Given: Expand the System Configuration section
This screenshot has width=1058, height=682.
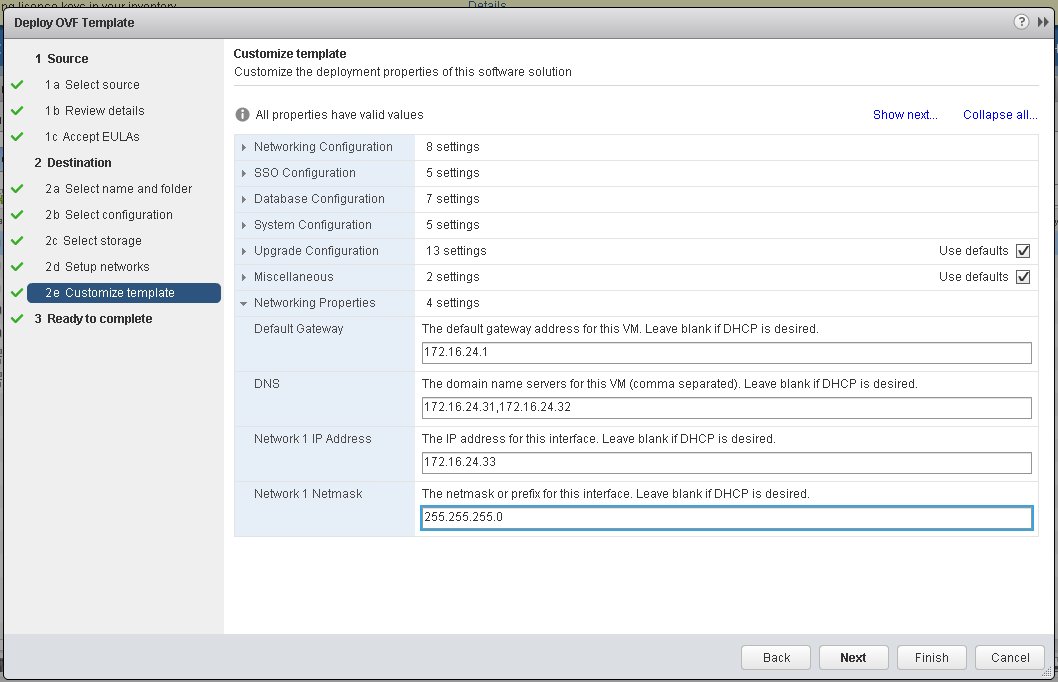Looking at the screenshot, I should 244,225.
